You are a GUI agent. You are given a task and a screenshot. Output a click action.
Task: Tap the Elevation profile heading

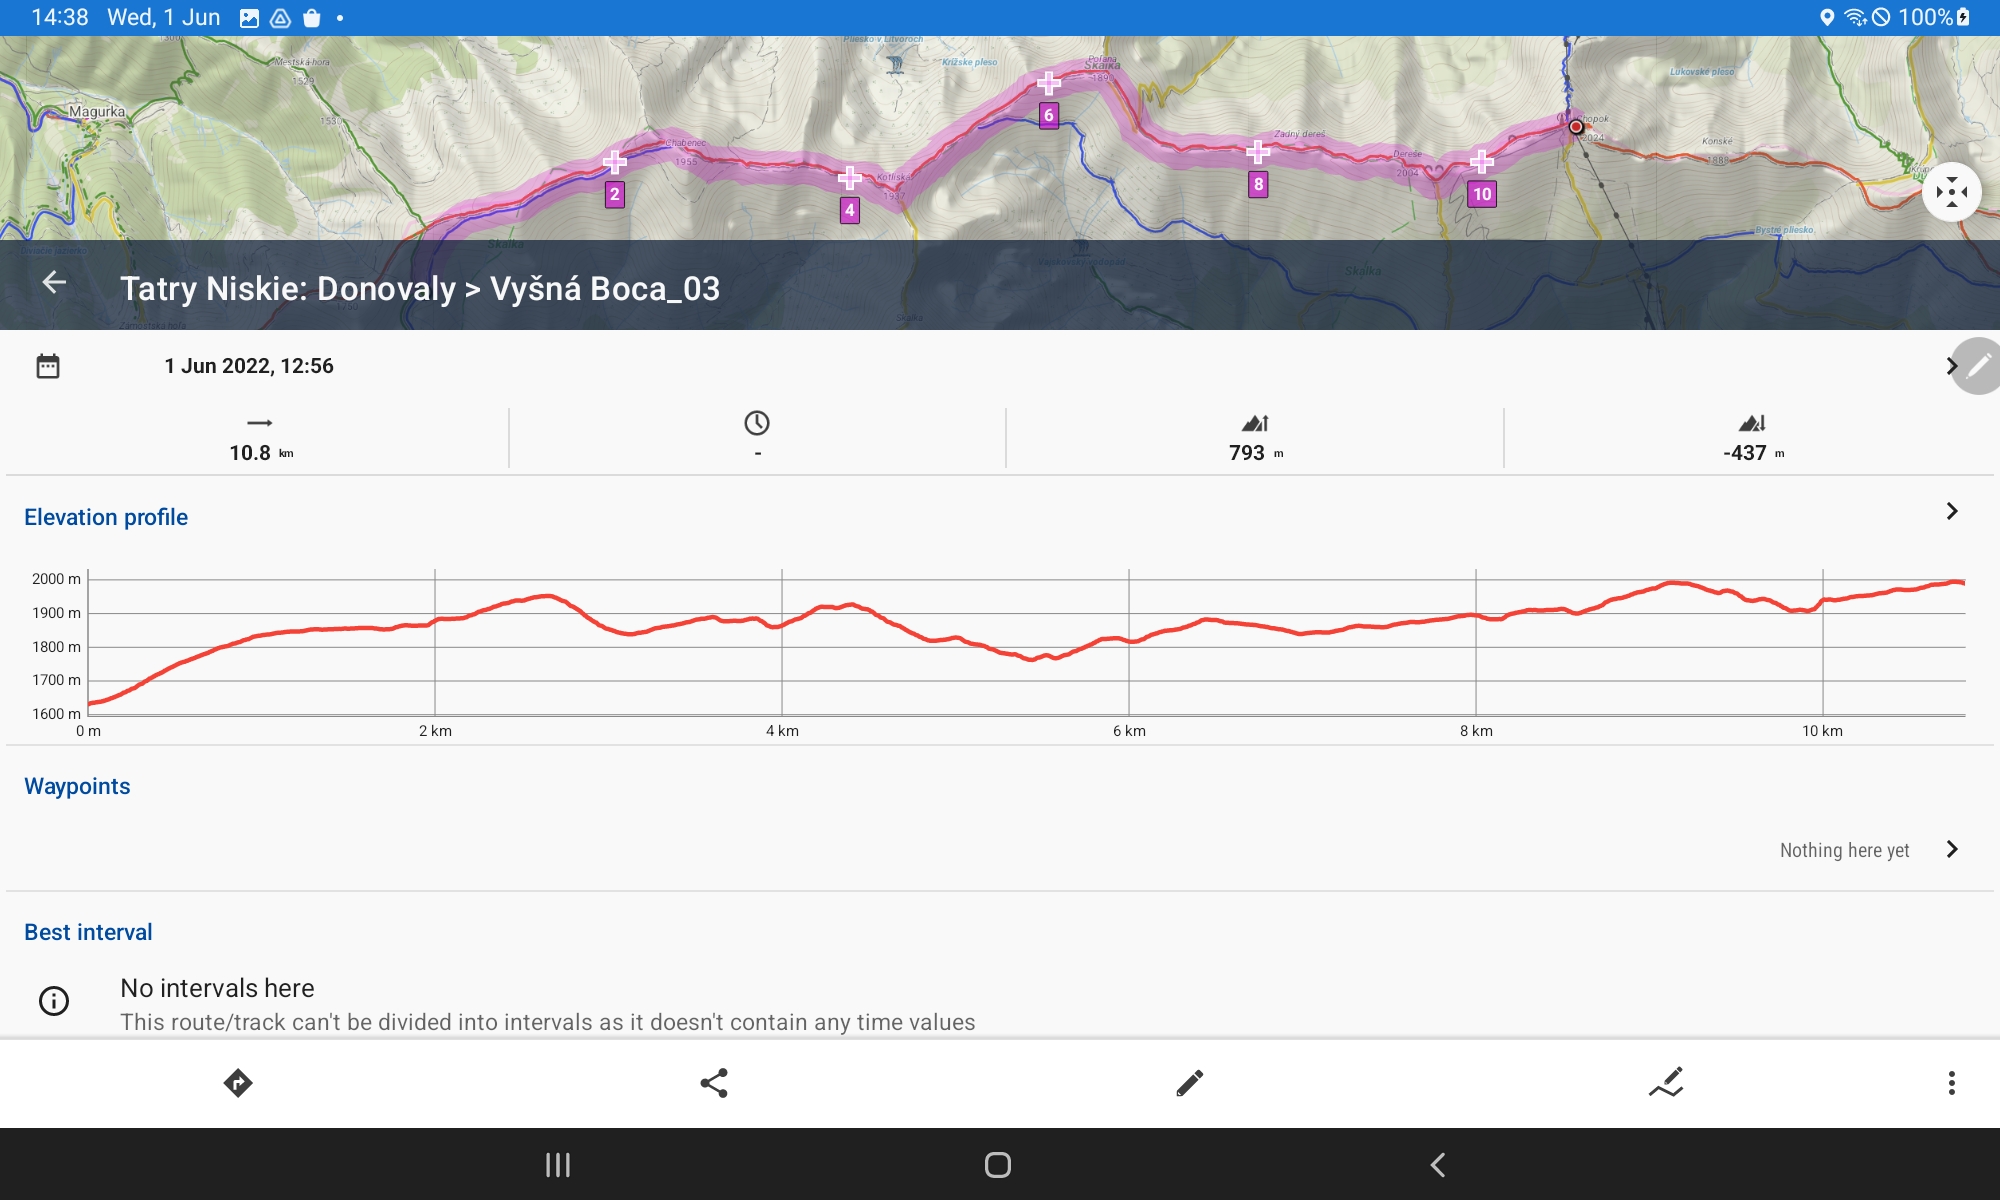pyautogui.click(x=106, y=517)
